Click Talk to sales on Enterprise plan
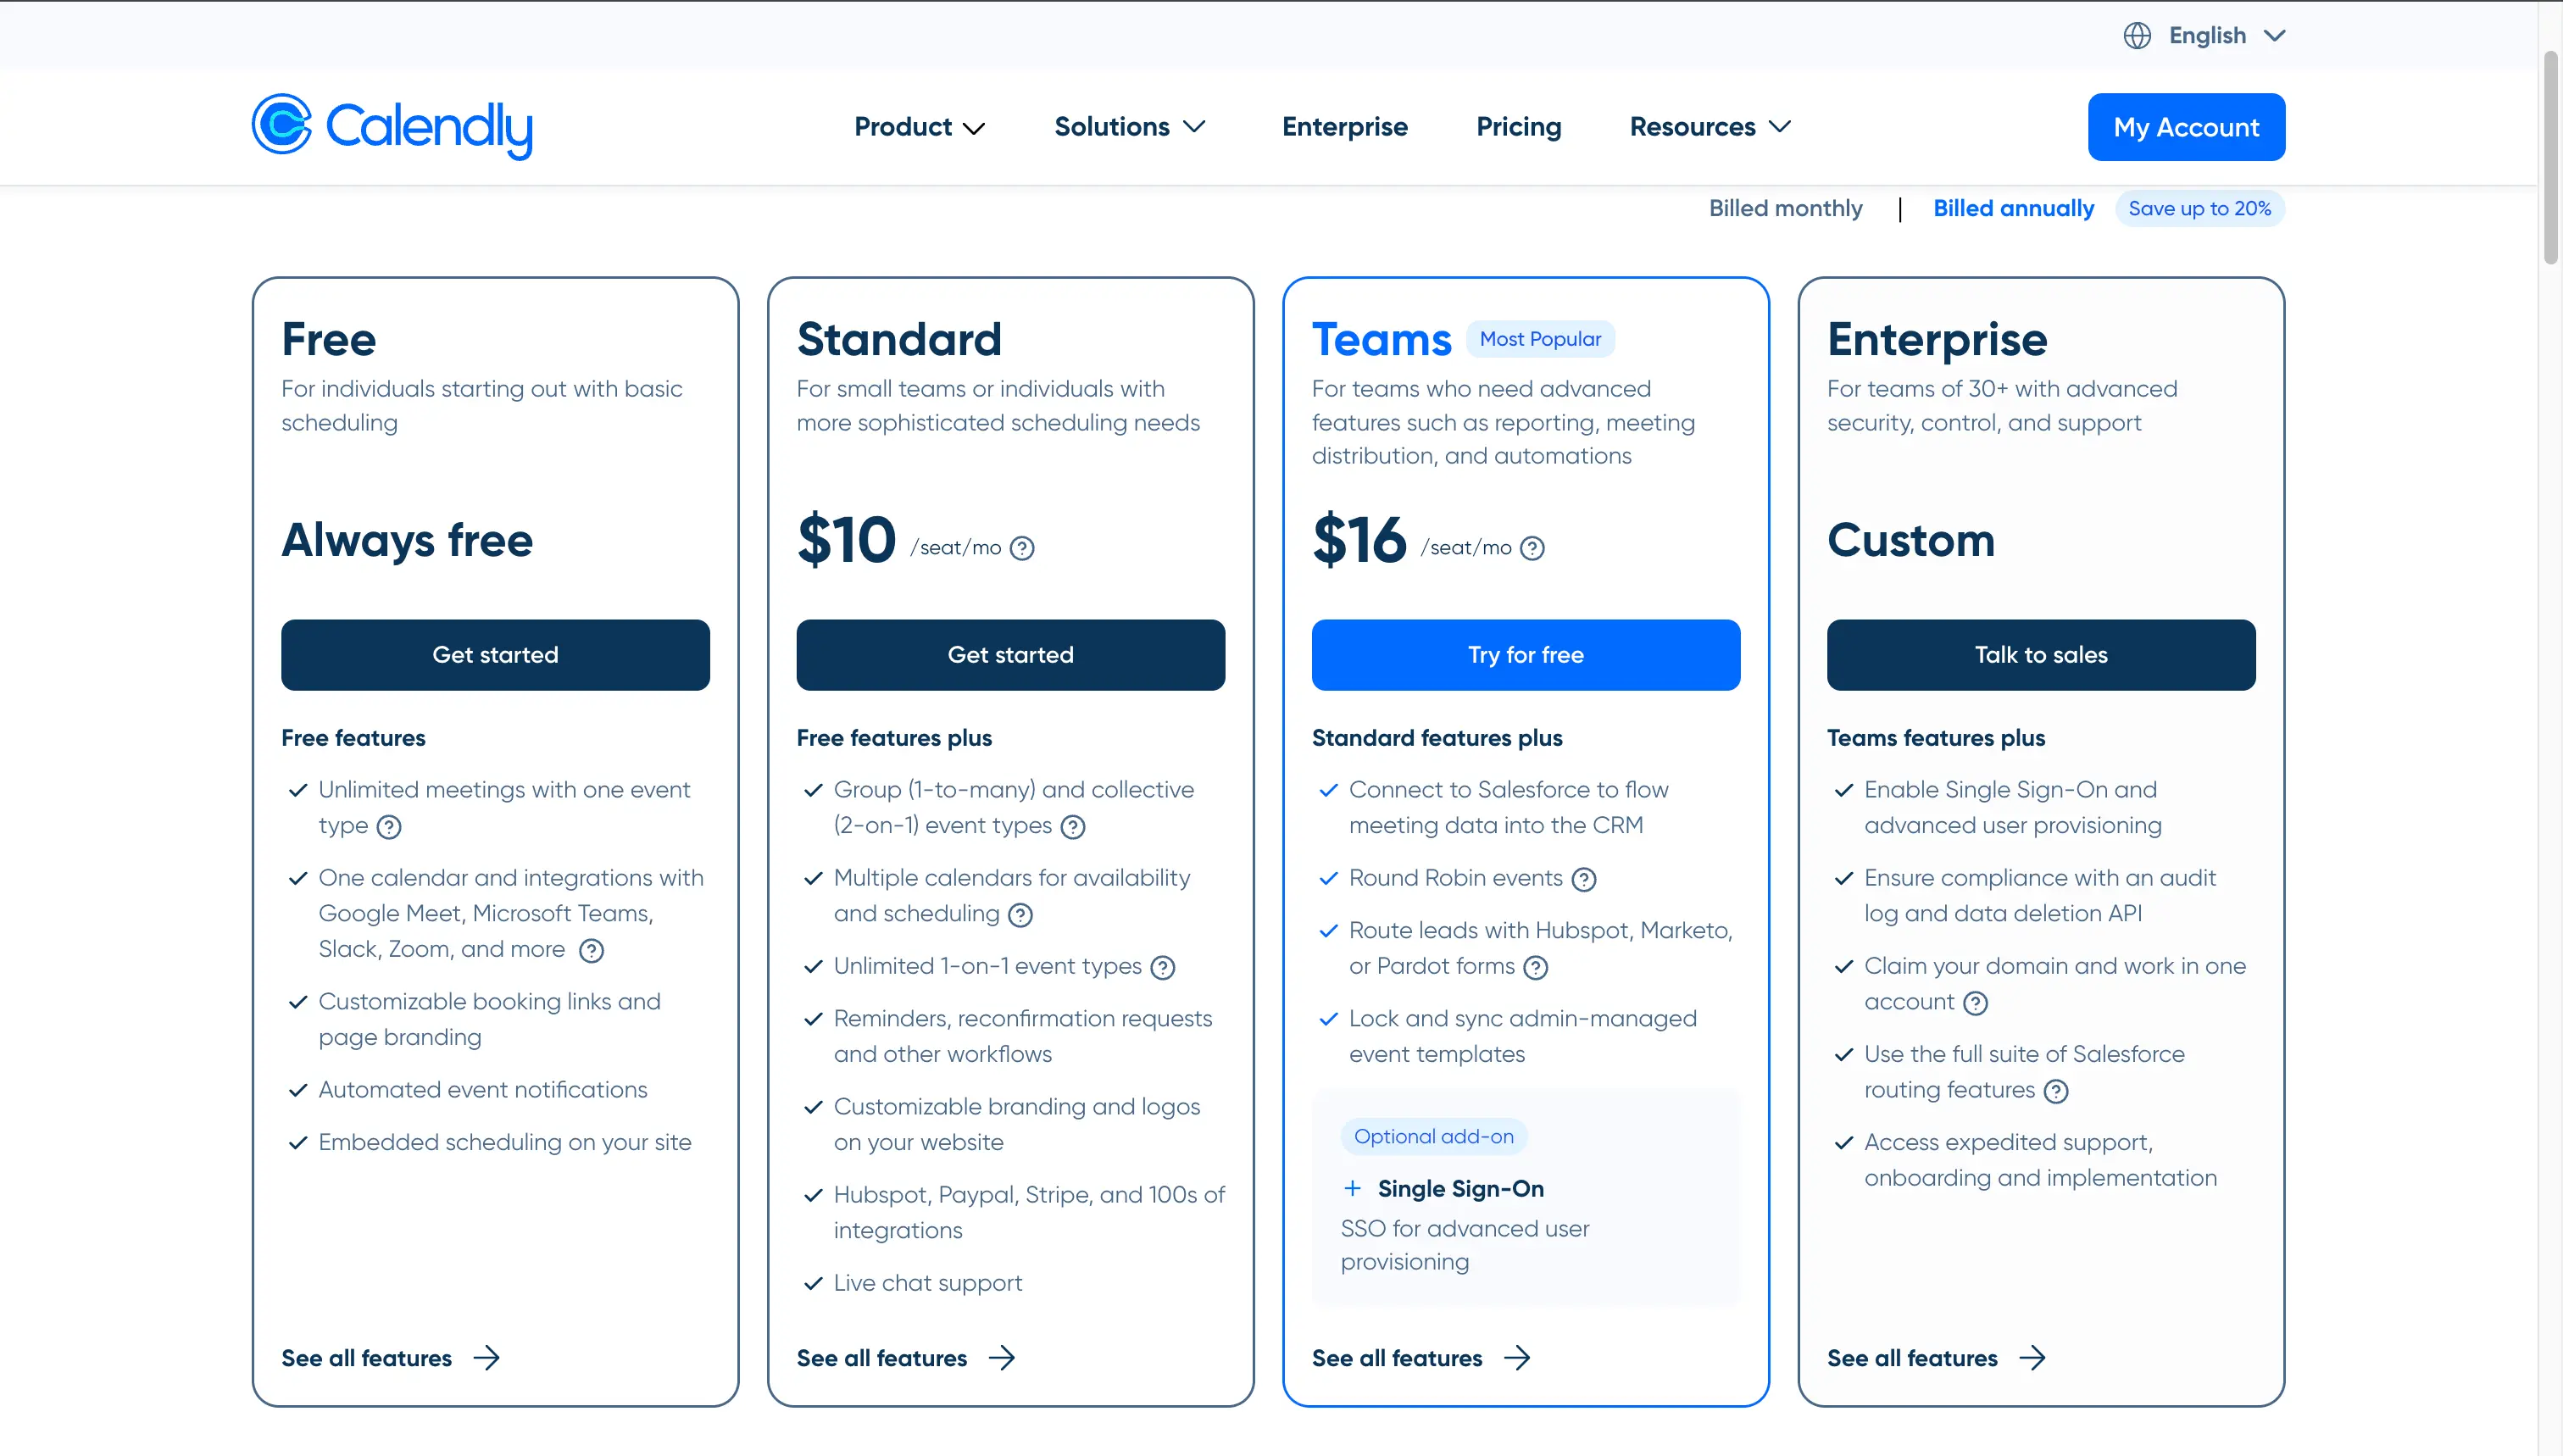Screen dimensions: 2563x1456 pyautogui.click(x=2042, y=653)
